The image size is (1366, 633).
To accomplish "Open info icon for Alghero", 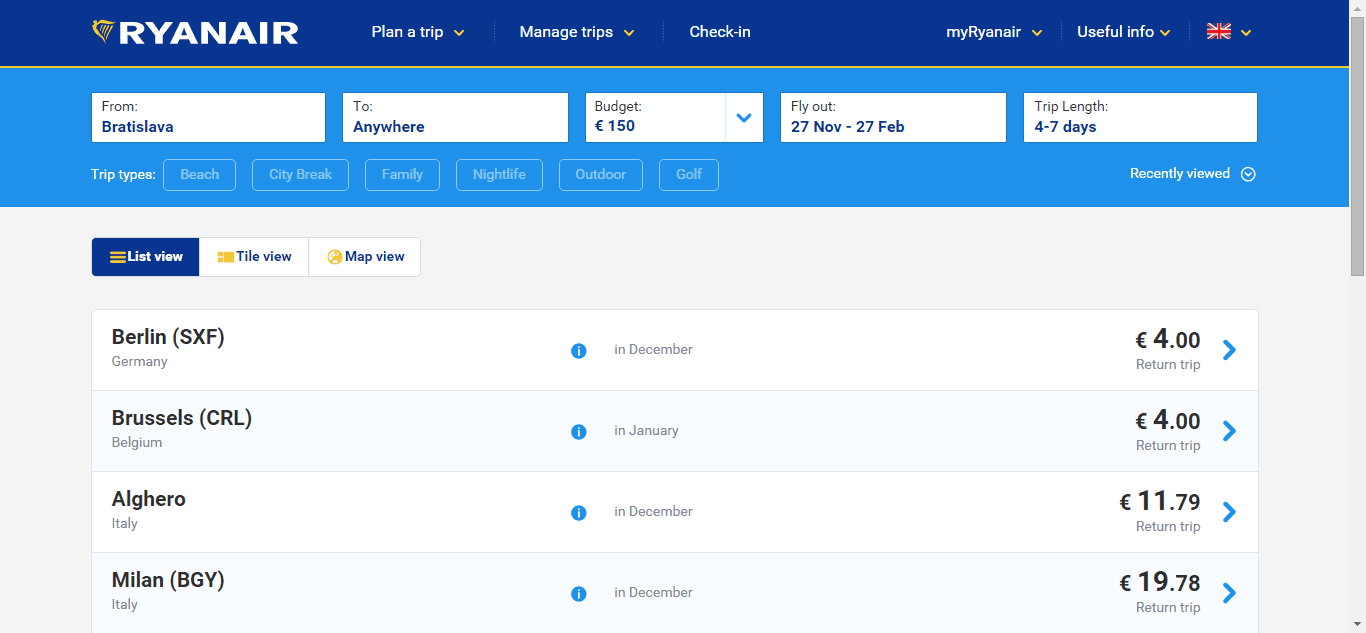I will click(x=578, y=513).
